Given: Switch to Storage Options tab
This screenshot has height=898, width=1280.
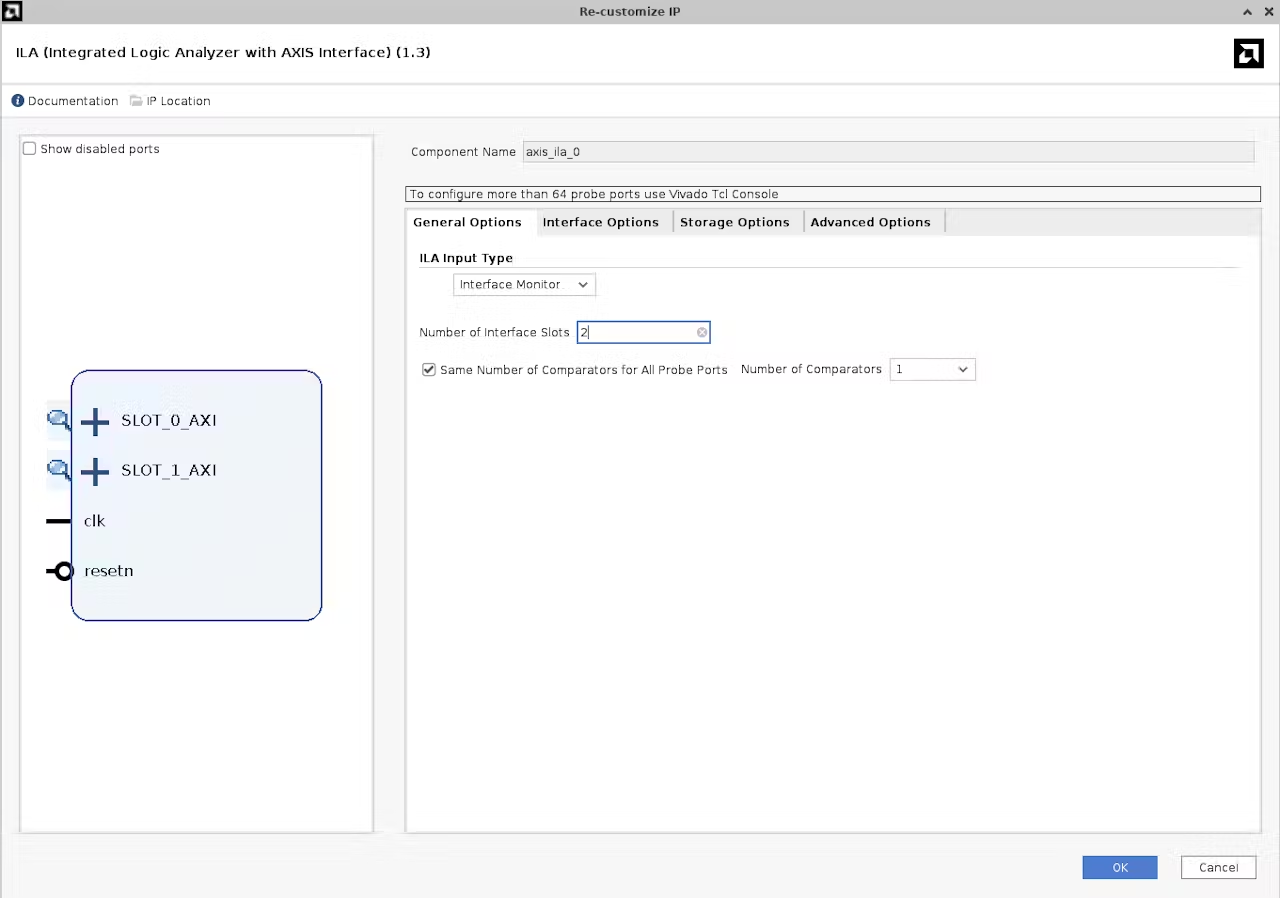Looking at the screenshot, I should pyautogui.click(x=735, y=222).
